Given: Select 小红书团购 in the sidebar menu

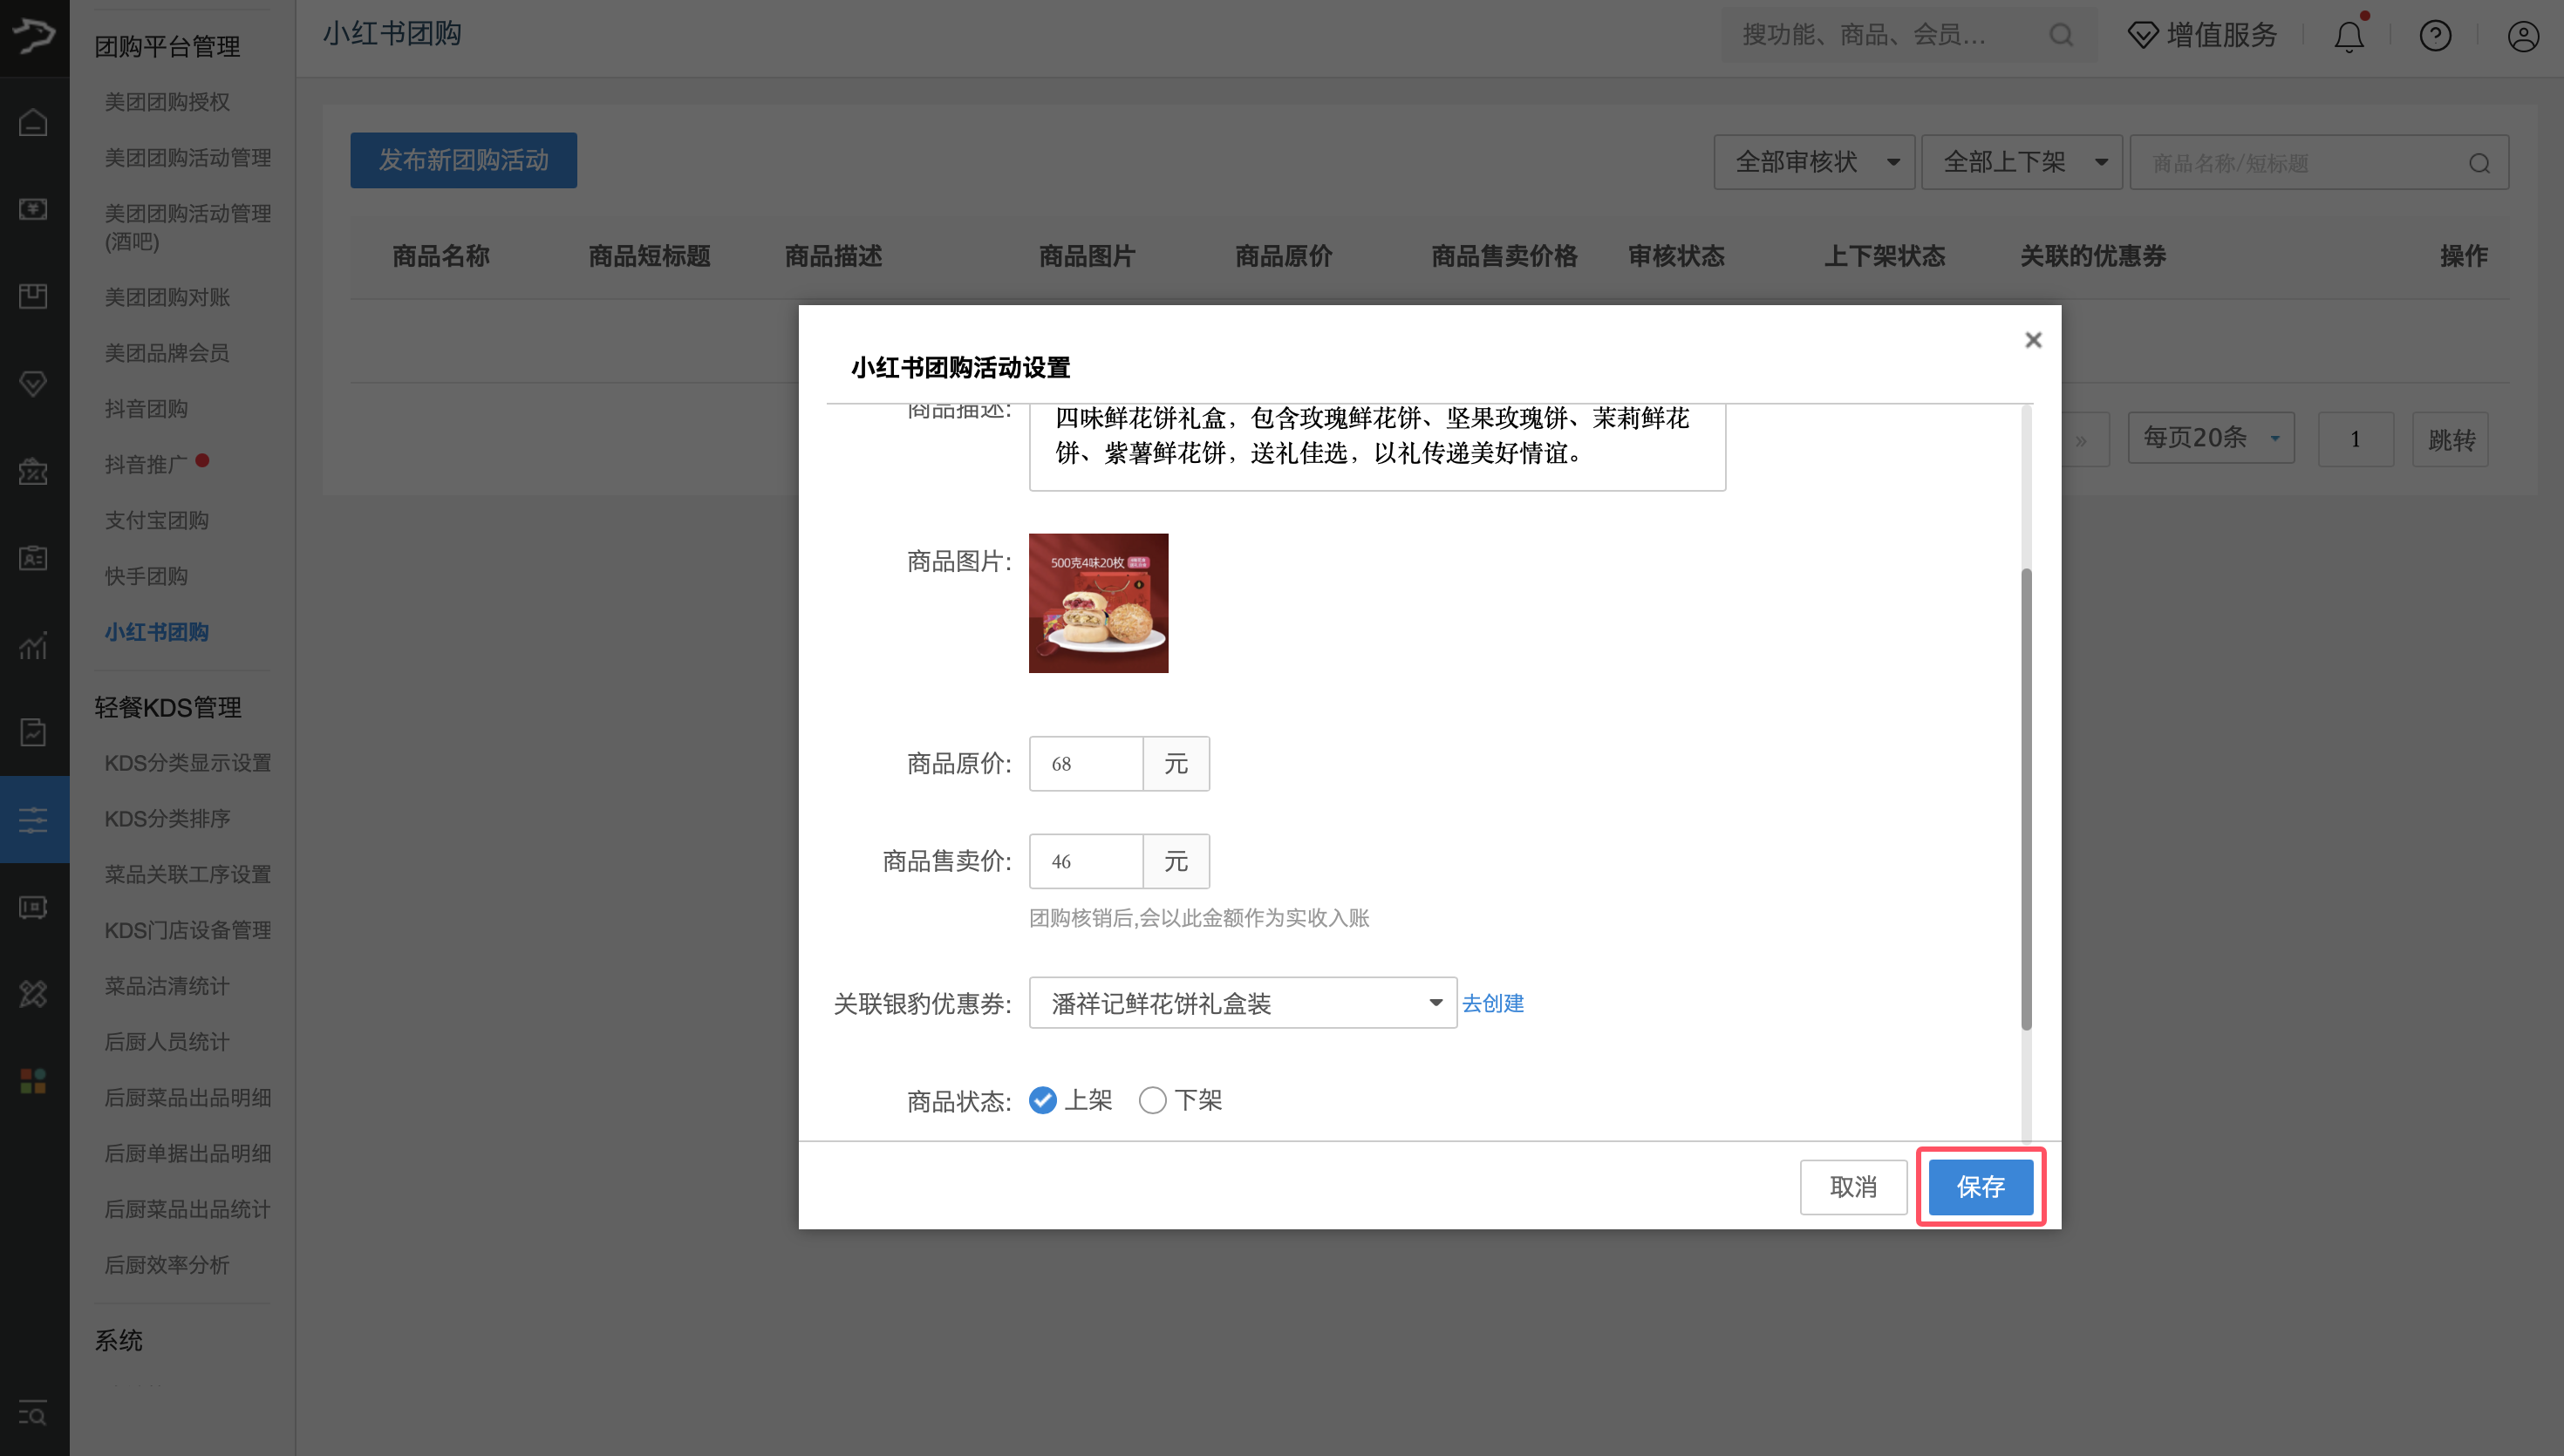Looking at the screenshot, I should [156, 631].
